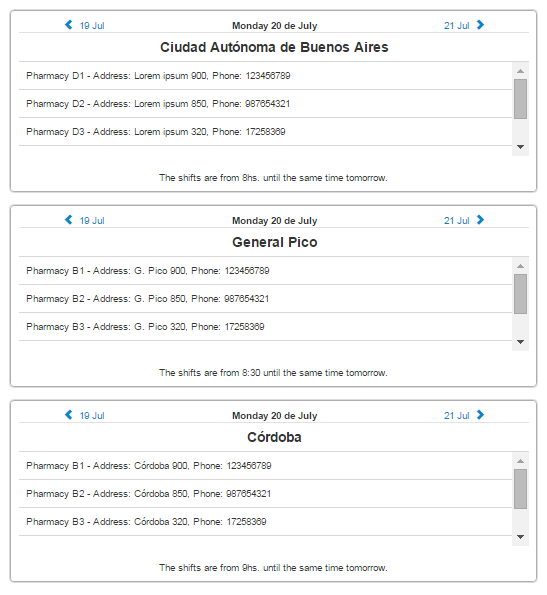Go to 21 Jul in General Pico panel

point(457,221)
